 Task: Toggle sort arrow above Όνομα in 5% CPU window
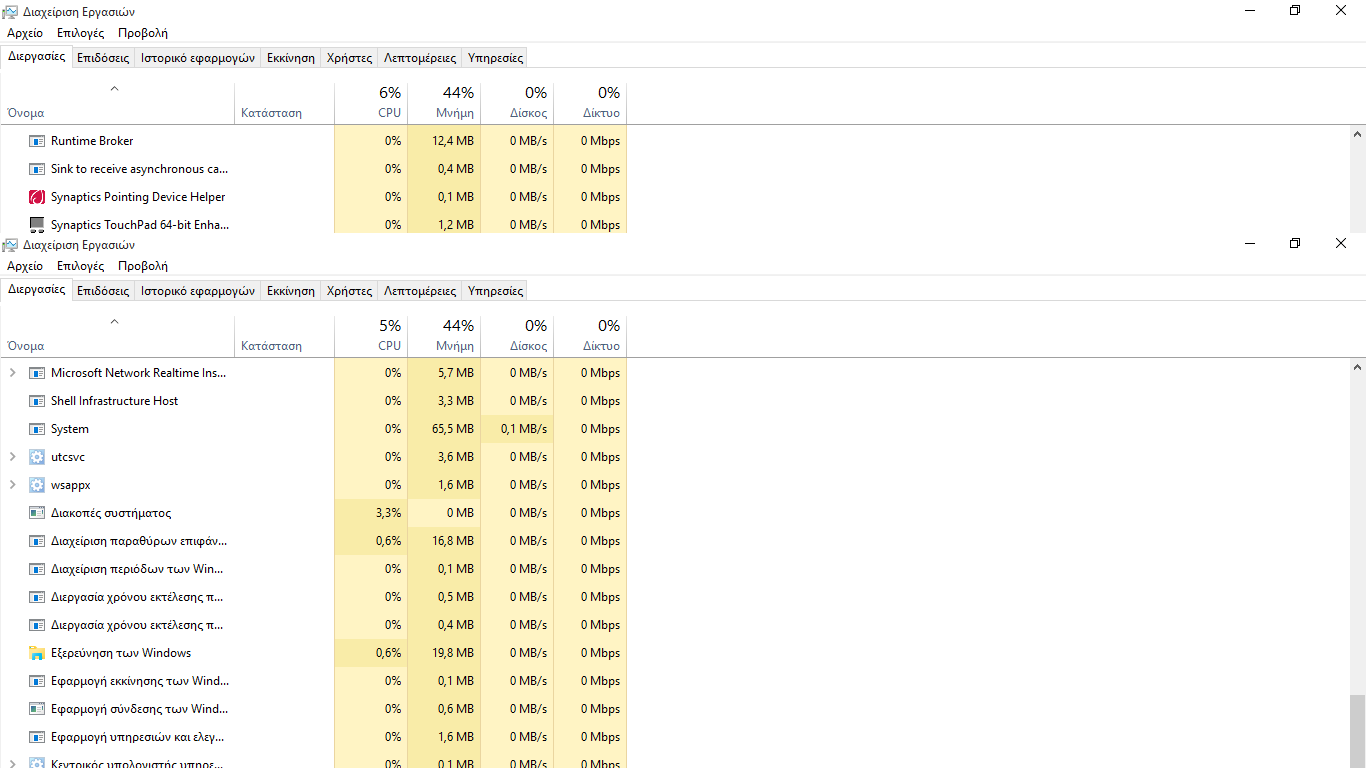114,322
